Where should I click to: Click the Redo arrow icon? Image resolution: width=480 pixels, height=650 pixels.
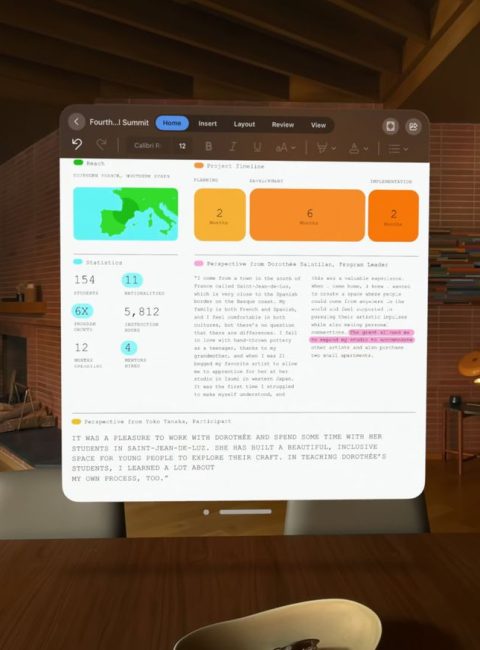pyautogui.click(x=101, y=144)
